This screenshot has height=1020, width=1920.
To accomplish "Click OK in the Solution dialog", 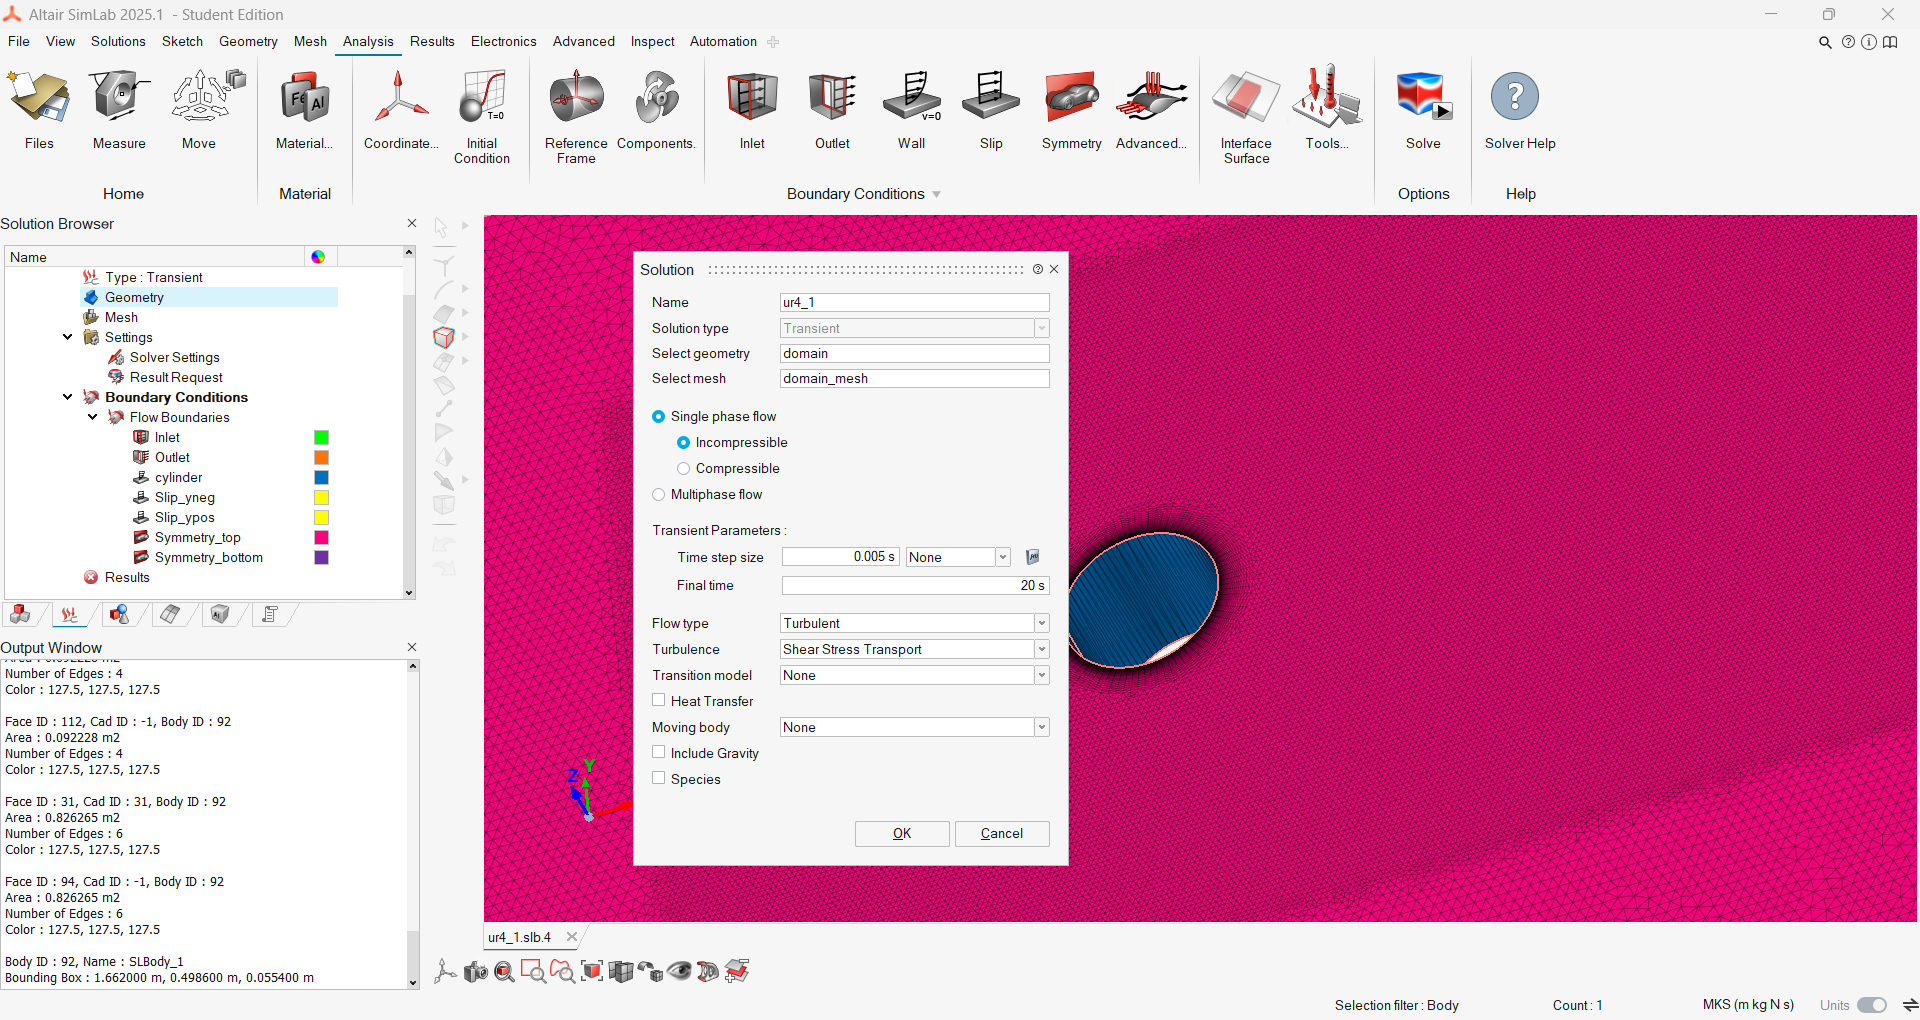I will point(902,834).
